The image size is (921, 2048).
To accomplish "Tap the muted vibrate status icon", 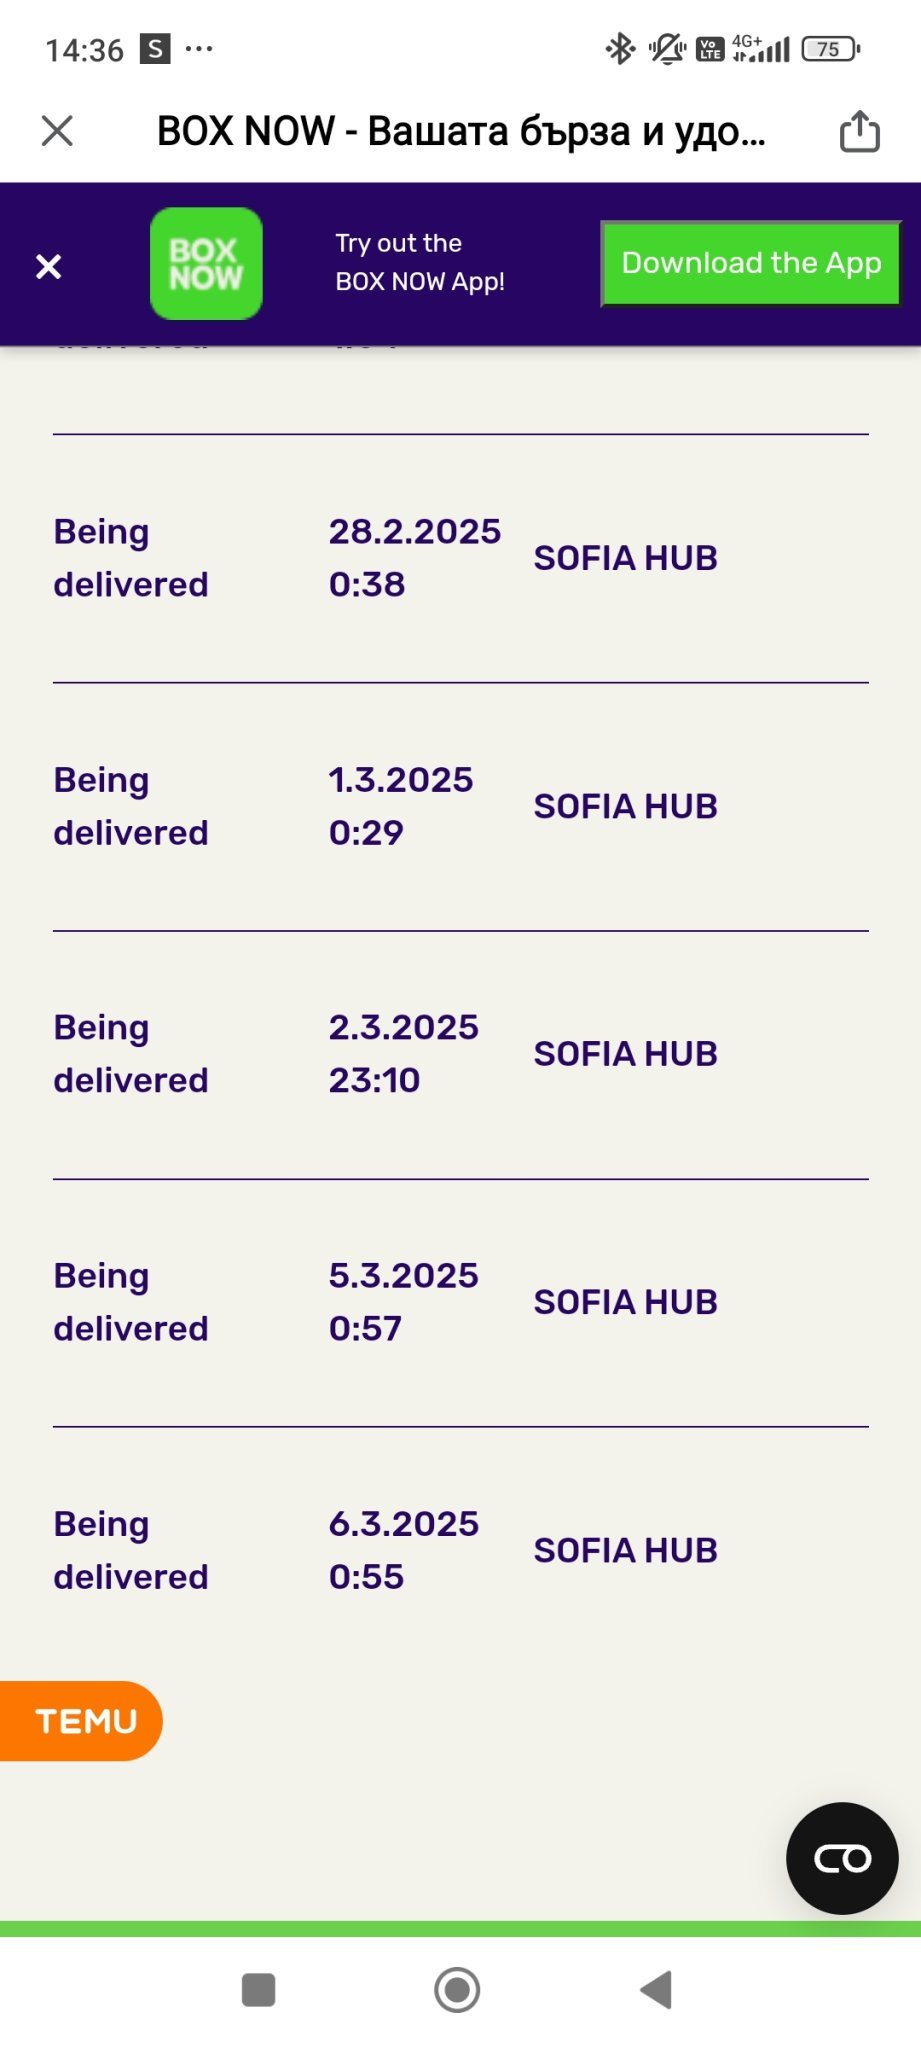I will 666,48.
